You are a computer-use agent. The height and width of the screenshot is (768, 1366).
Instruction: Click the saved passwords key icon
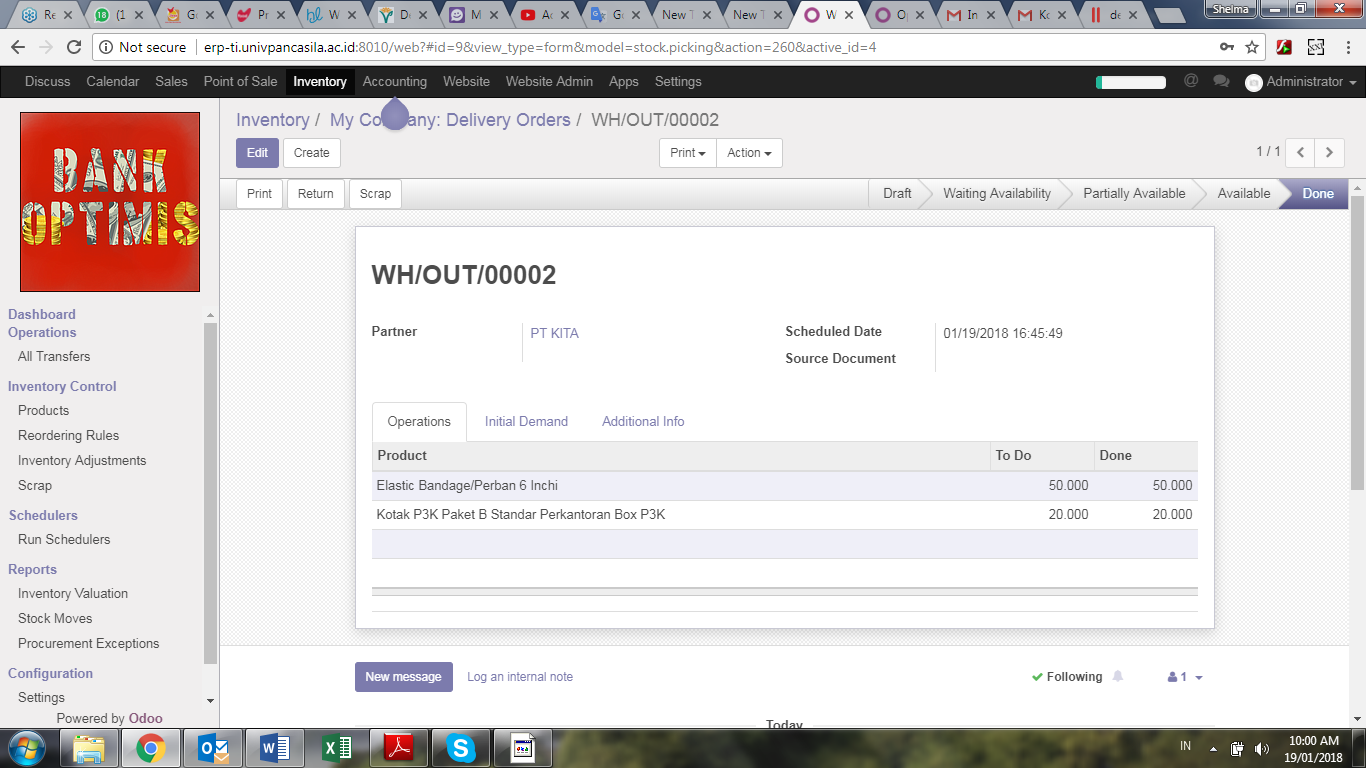coord(1226,47)
